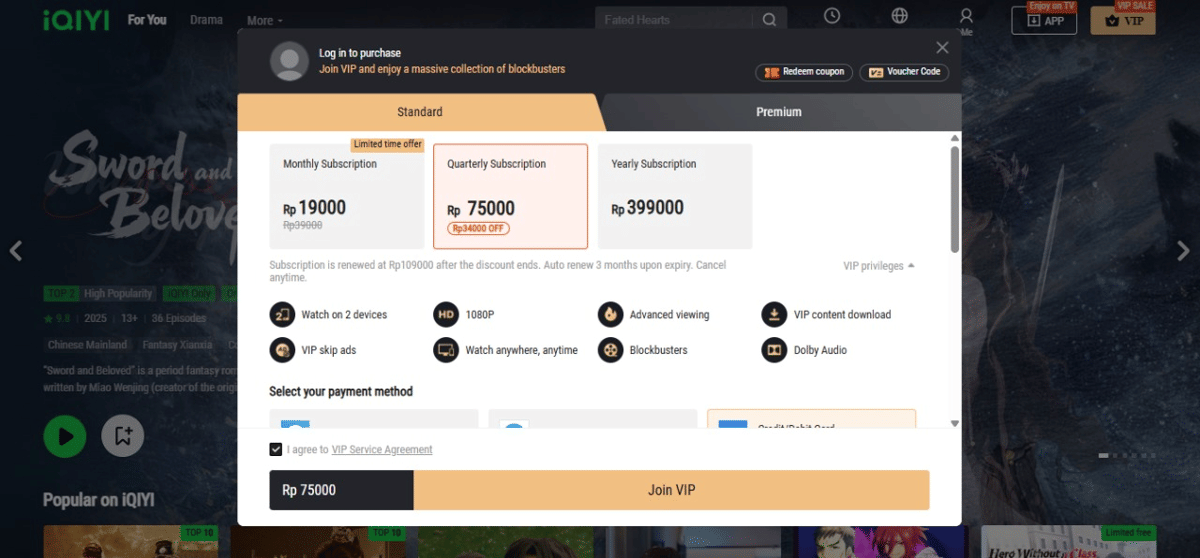Open the Drama menu item
This screenshot has width=1200, height=558.
point(206,20)
